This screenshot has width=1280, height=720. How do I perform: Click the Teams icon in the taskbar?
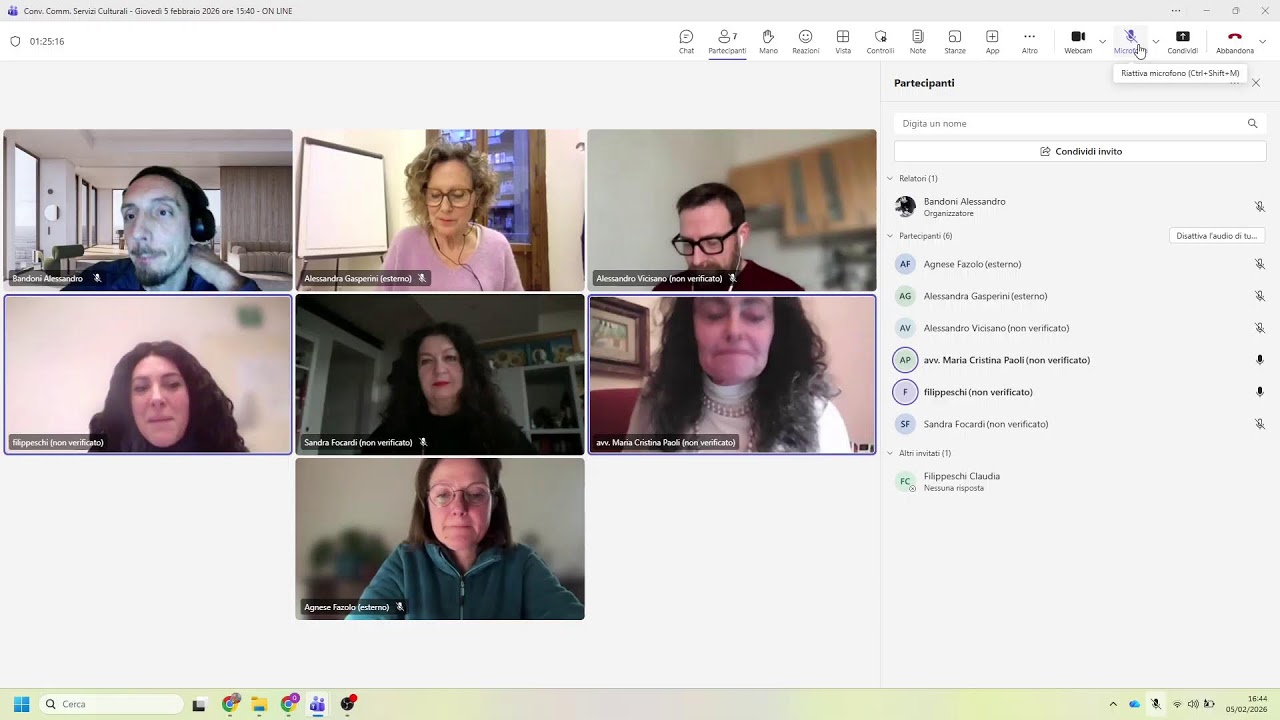pyautogui.click(x=317, y=704)
